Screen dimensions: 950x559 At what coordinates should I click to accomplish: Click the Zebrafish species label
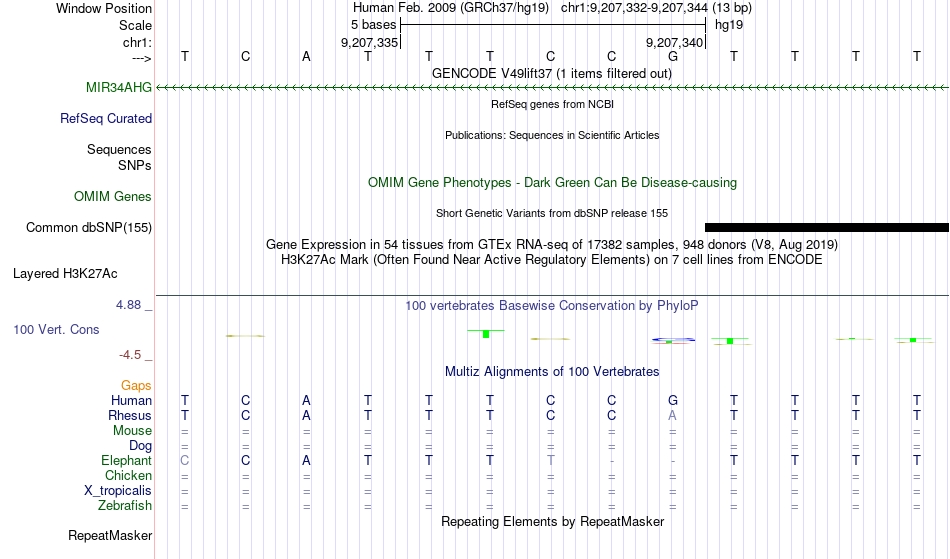tap(125, 505)
